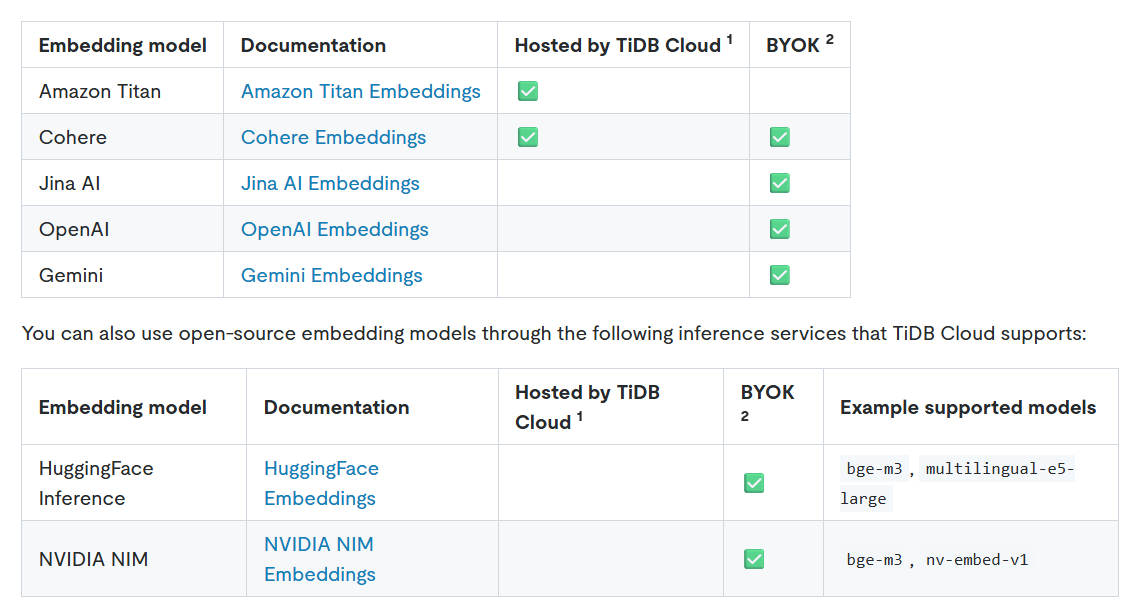Click the BYOK checkmark in HuggingFace Inference row
The height and width of the screenshot is (612, 1135).
[x=754, y=483]
